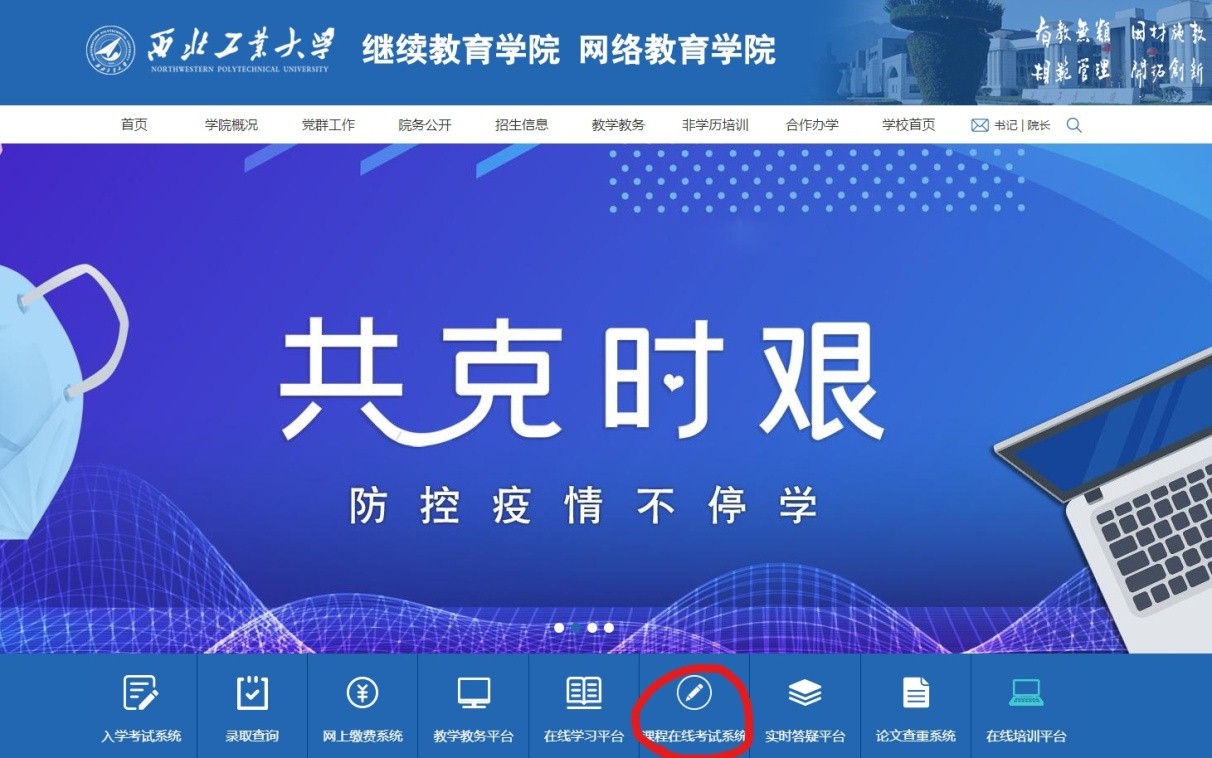This screenshot has width=1212, height=758.
Task: Select the 教学教务 menu item
Action: click(618, 124)
